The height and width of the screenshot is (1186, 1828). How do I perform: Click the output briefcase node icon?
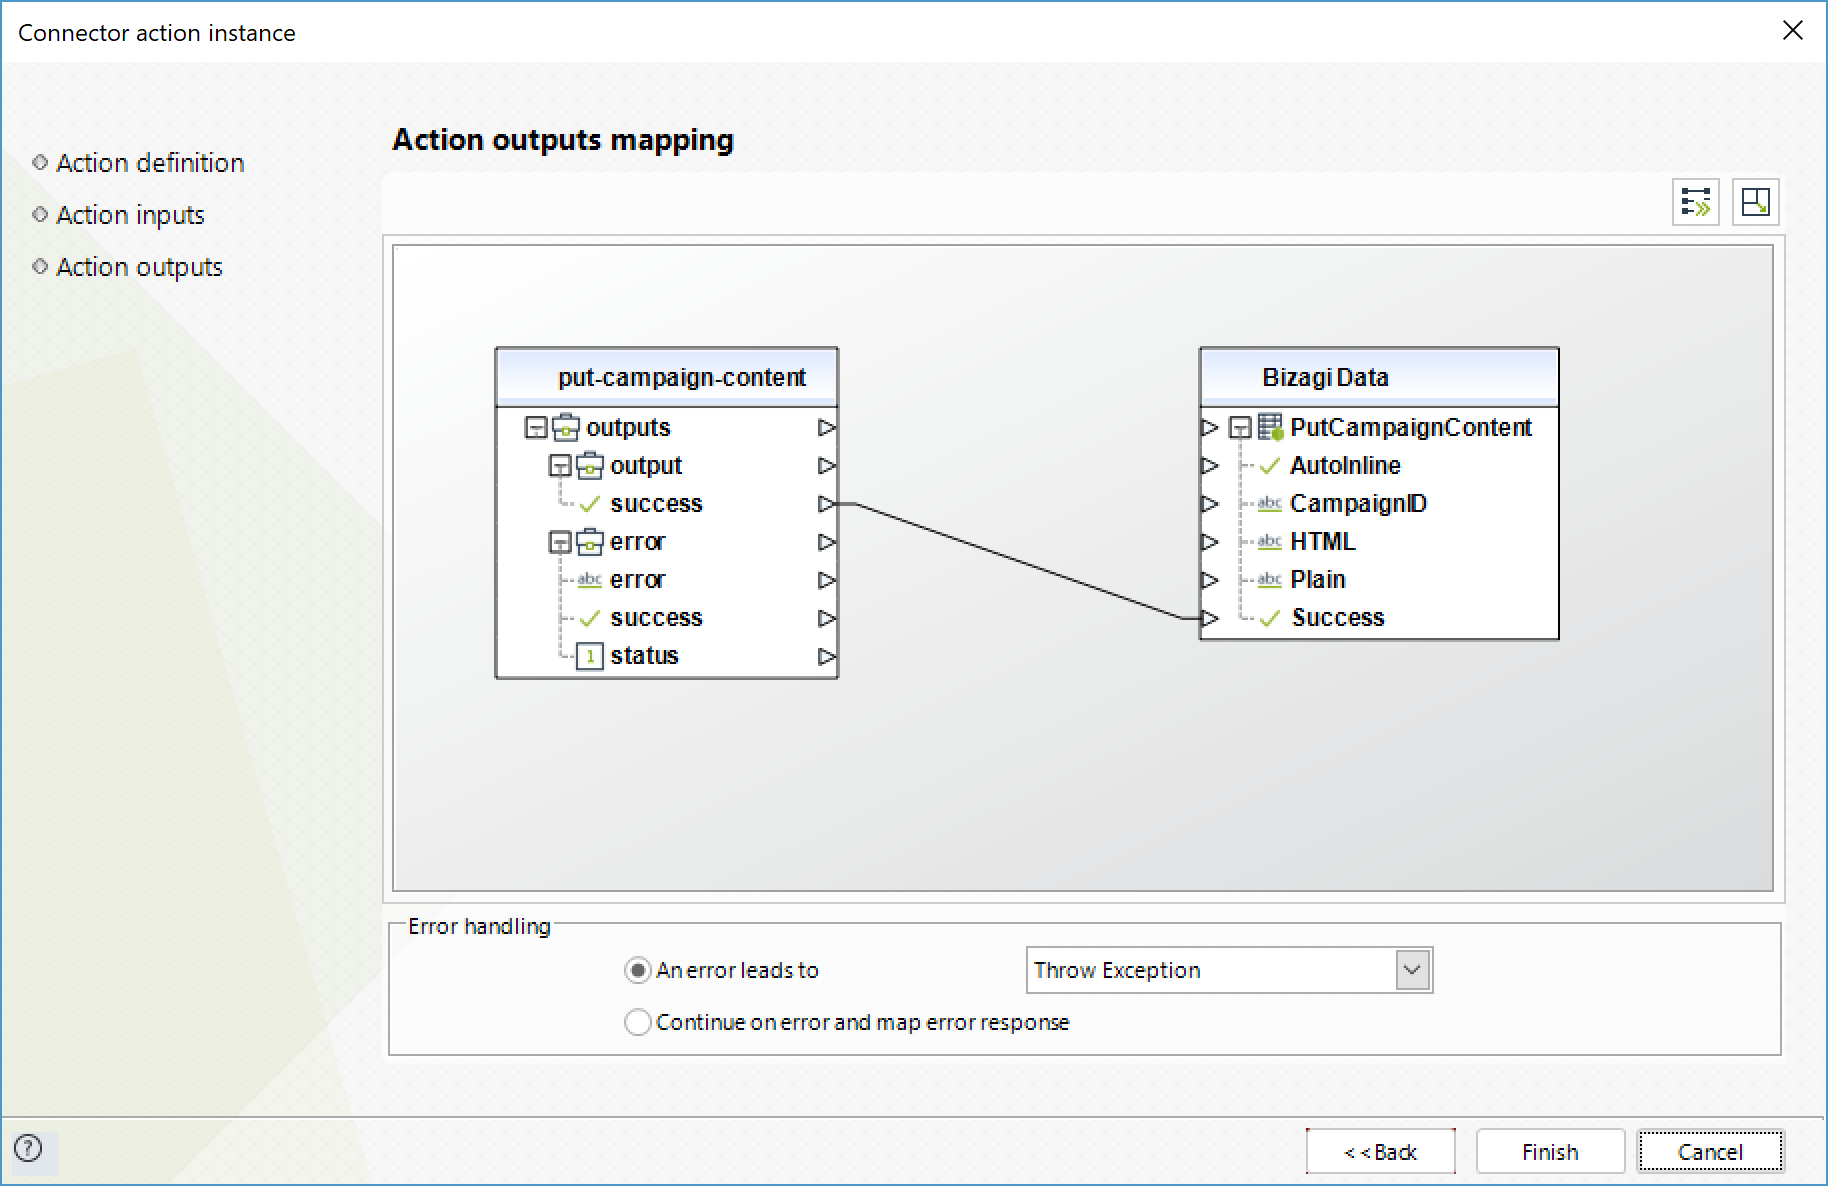(x=590, y=465)
